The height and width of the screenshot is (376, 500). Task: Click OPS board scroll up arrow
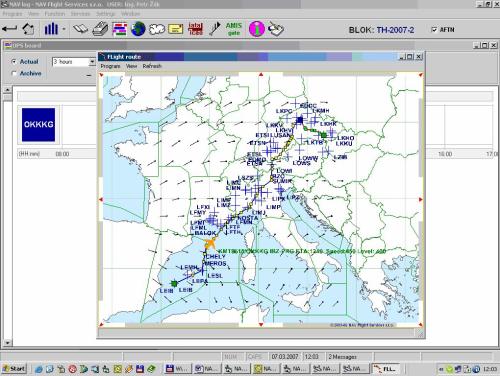pyautogui.click(x=8, y=89)
